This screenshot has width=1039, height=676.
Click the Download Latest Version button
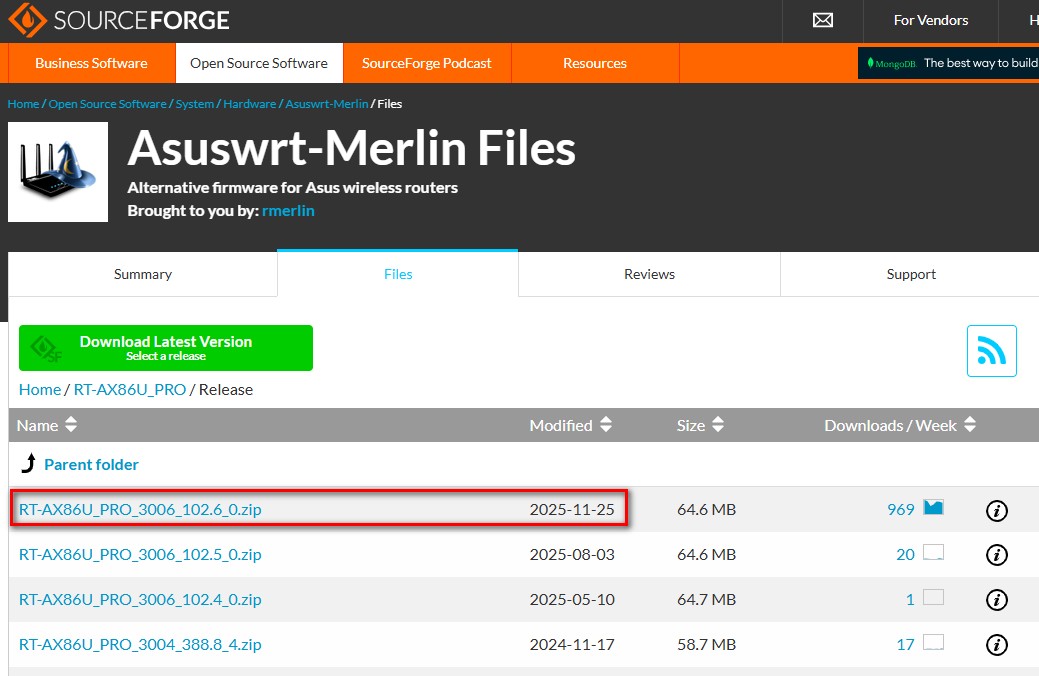[x=166, y=348]
